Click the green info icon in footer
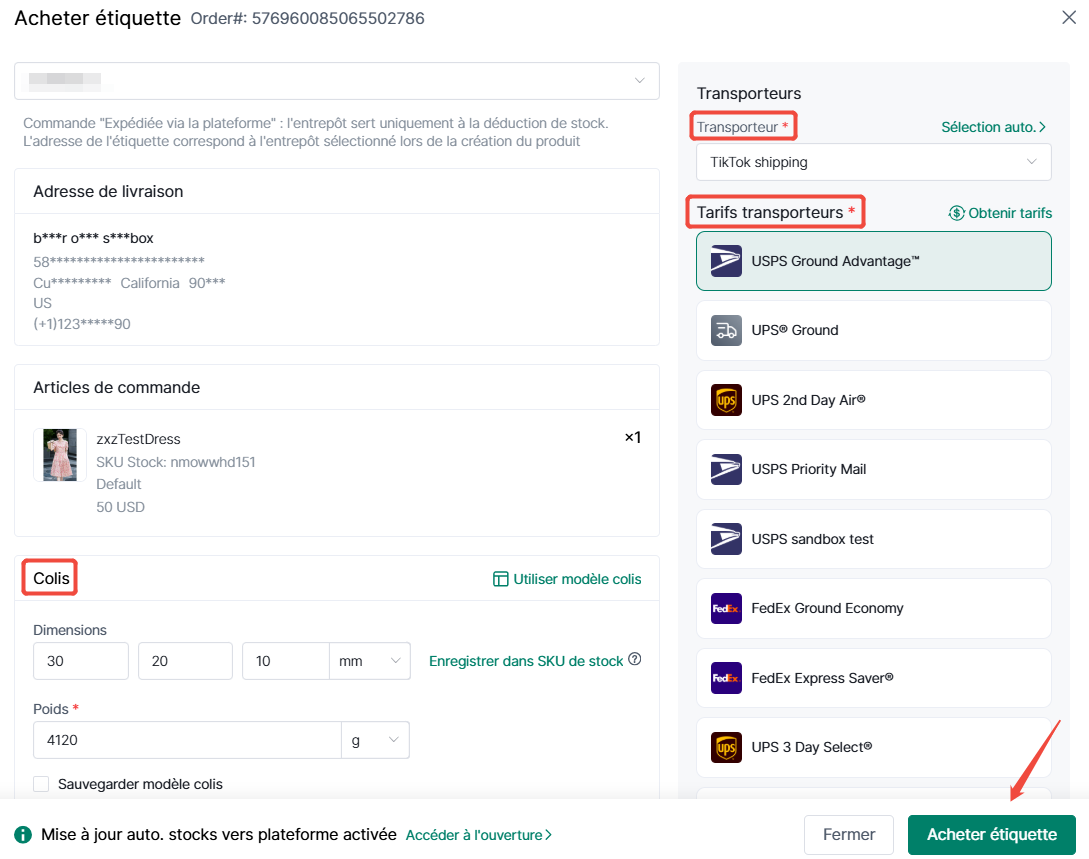This screenshot has width=1089, height=859. tap(23, 835)
